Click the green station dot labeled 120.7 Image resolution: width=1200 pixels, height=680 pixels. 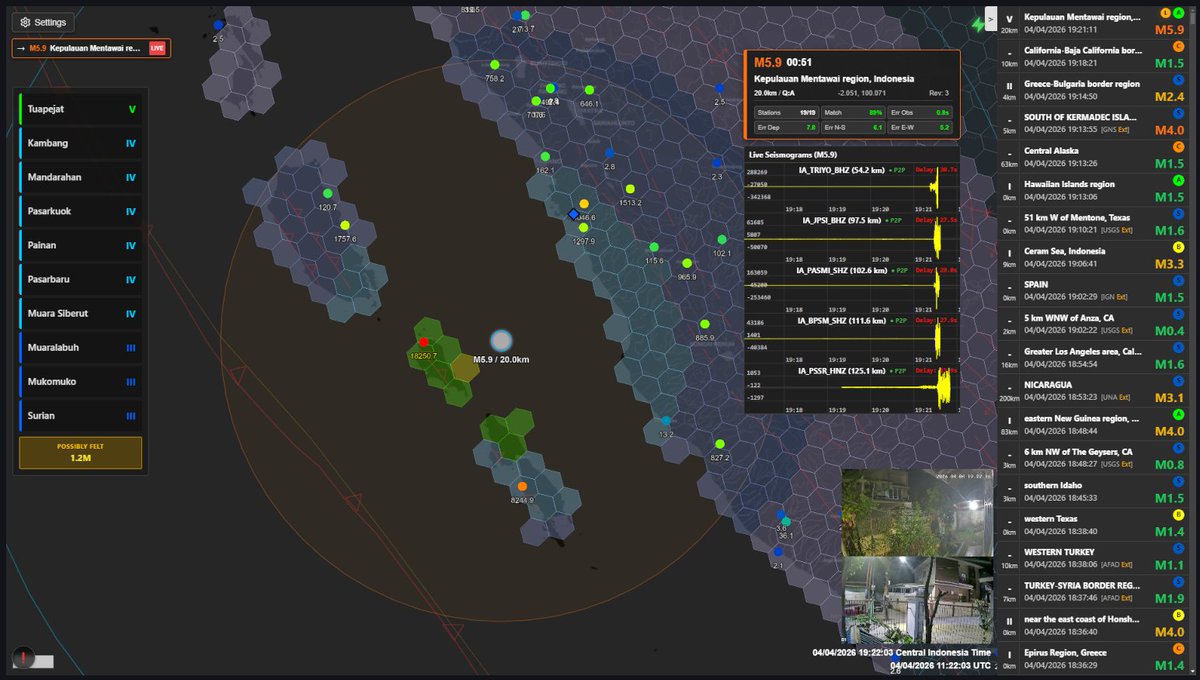point(327,193)
